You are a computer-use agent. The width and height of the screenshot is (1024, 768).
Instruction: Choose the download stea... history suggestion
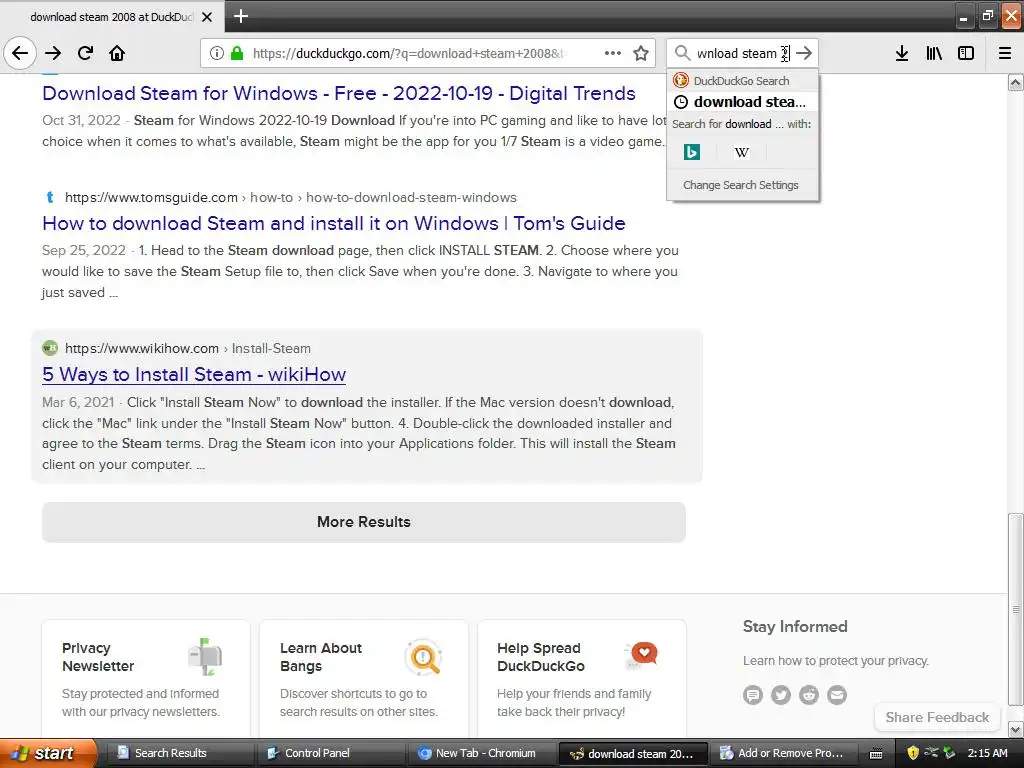coord(742,102)
